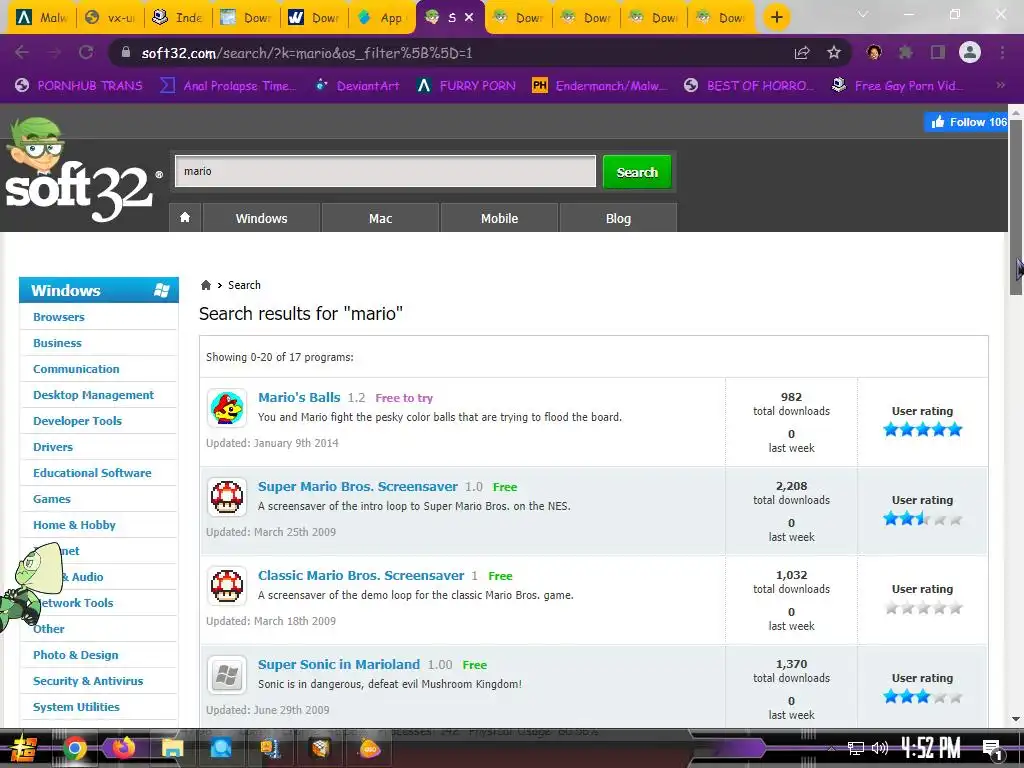Click the soft32 home icon in navigation bar

click(x=185, y=217)
